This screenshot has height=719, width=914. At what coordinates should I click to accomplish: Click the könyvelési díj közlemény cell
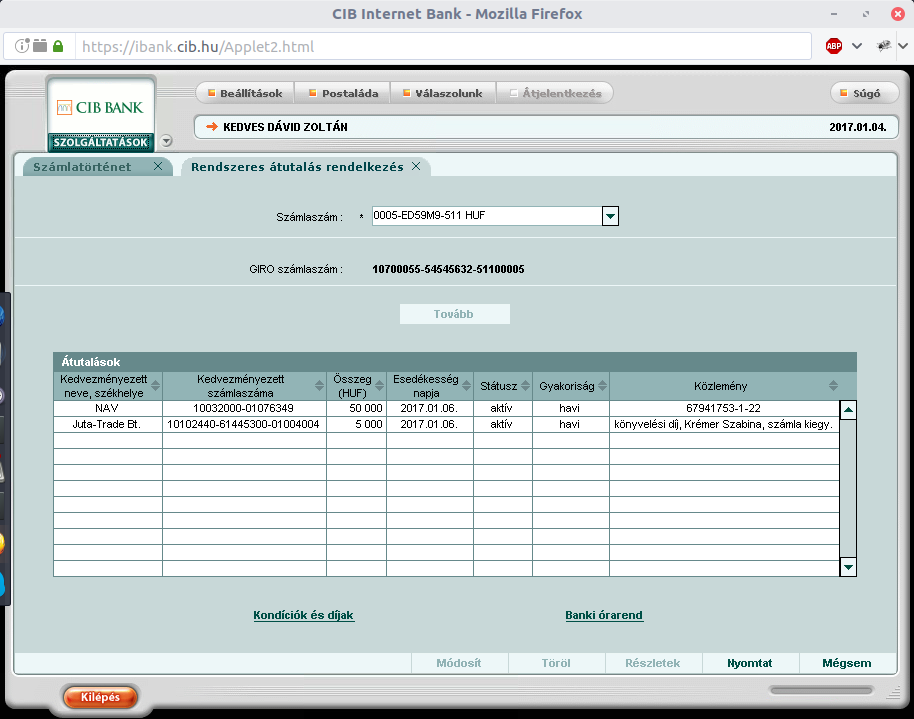pos(723,424)
